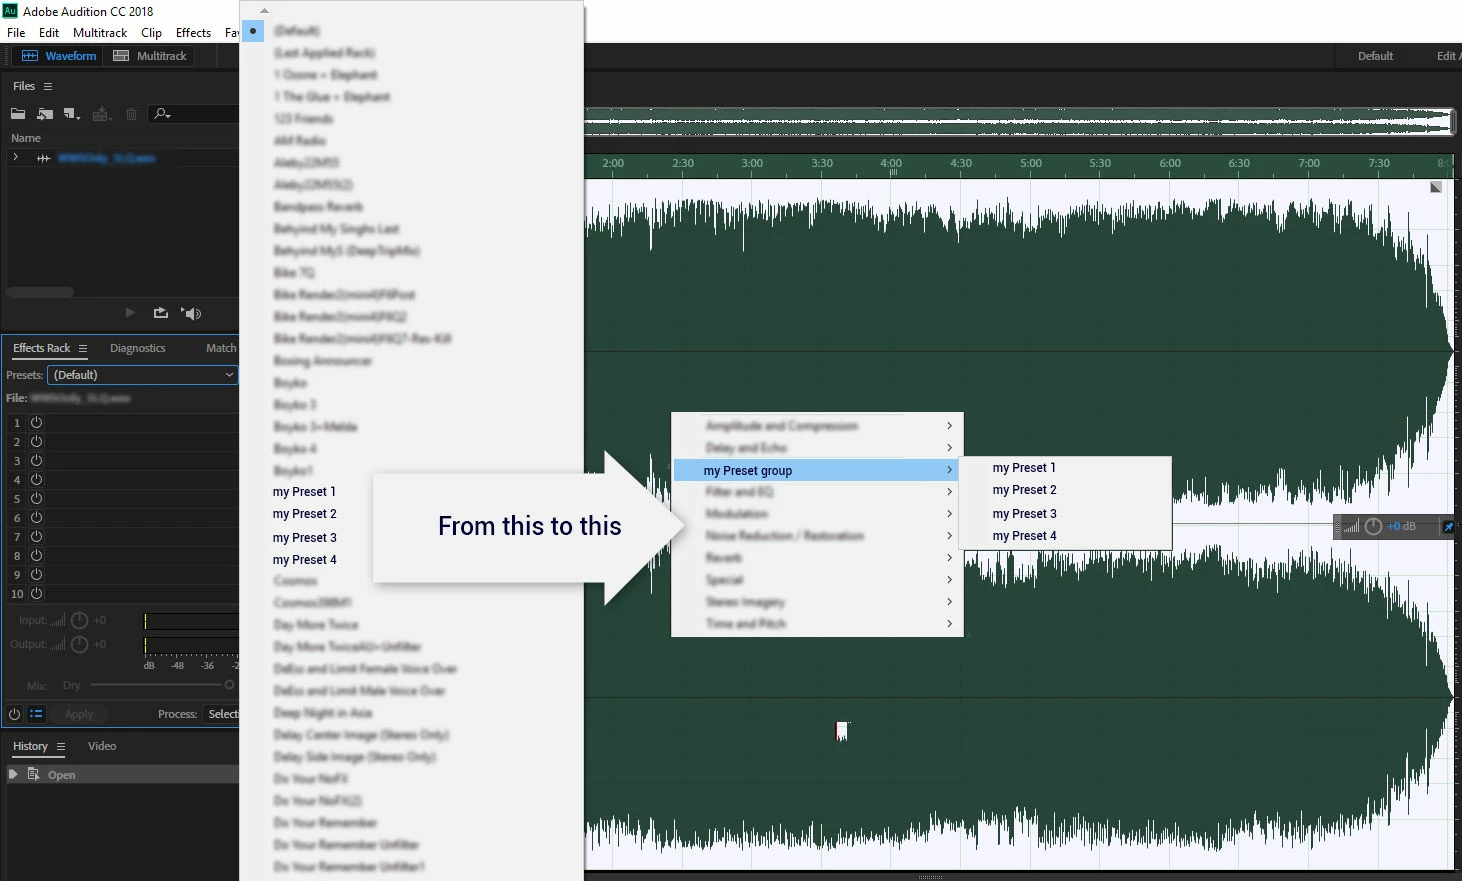Toggle power for effect slot 4
1462x881 pixels.
(36, 480)
